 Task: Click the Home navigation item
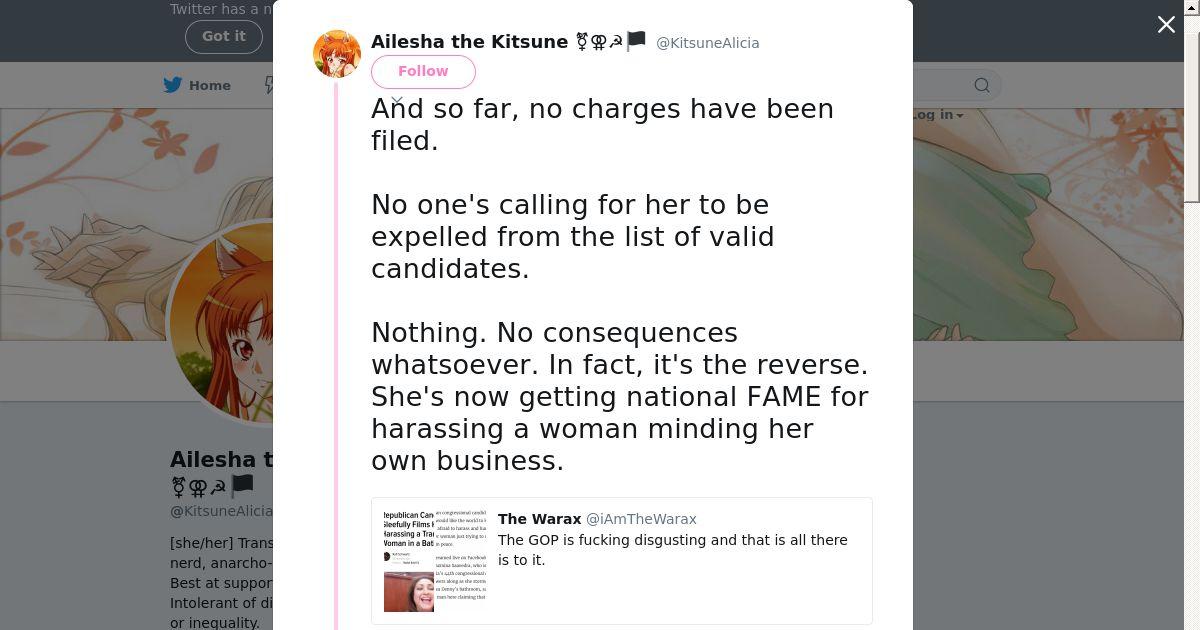[x=210, y=86]
